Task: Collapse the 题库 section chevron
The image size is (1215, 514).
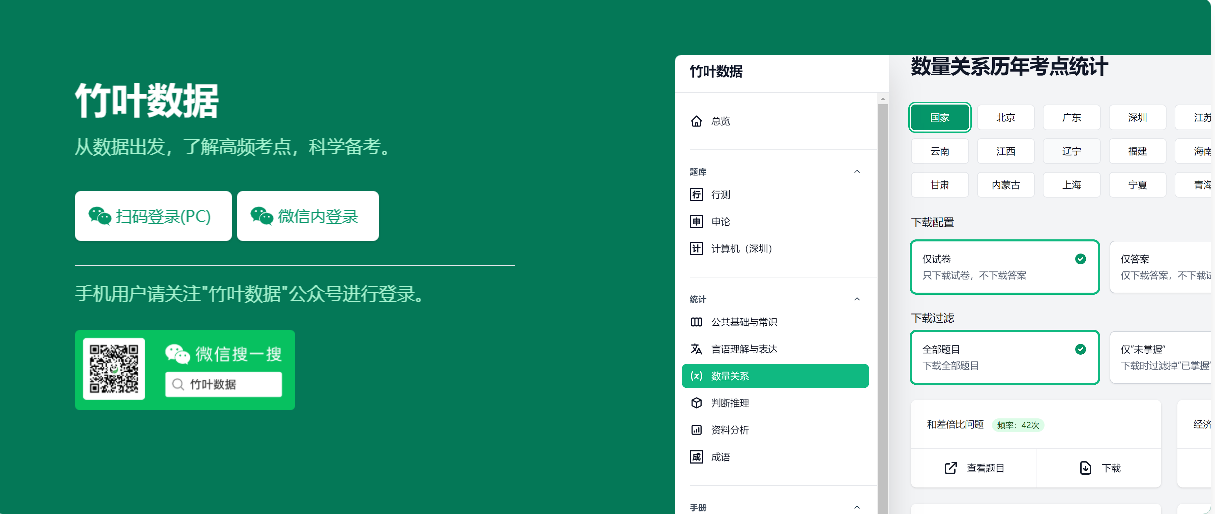Action: (x=856, y=171)
